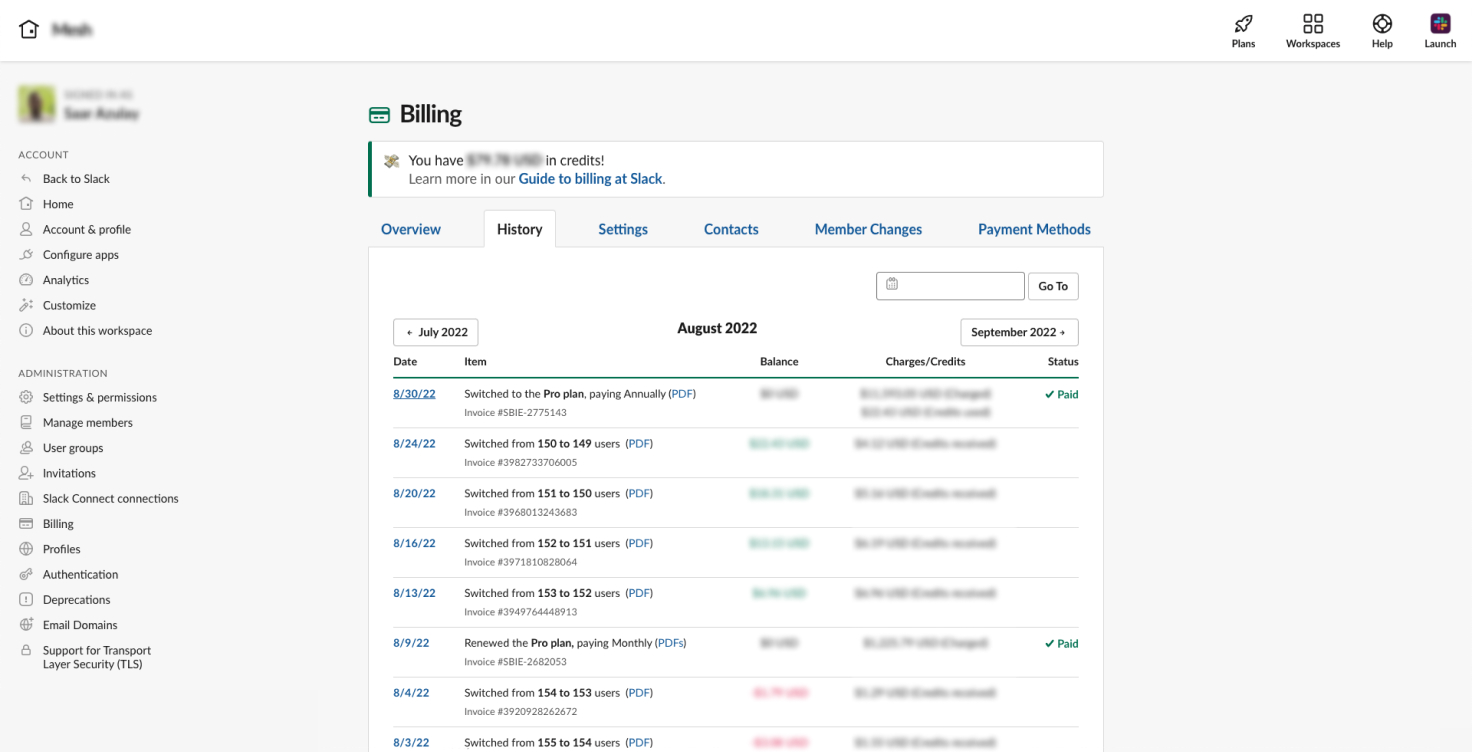Click the Authentication key icon
This screenshot has height=752, width=1472.
tap(26, 575)
